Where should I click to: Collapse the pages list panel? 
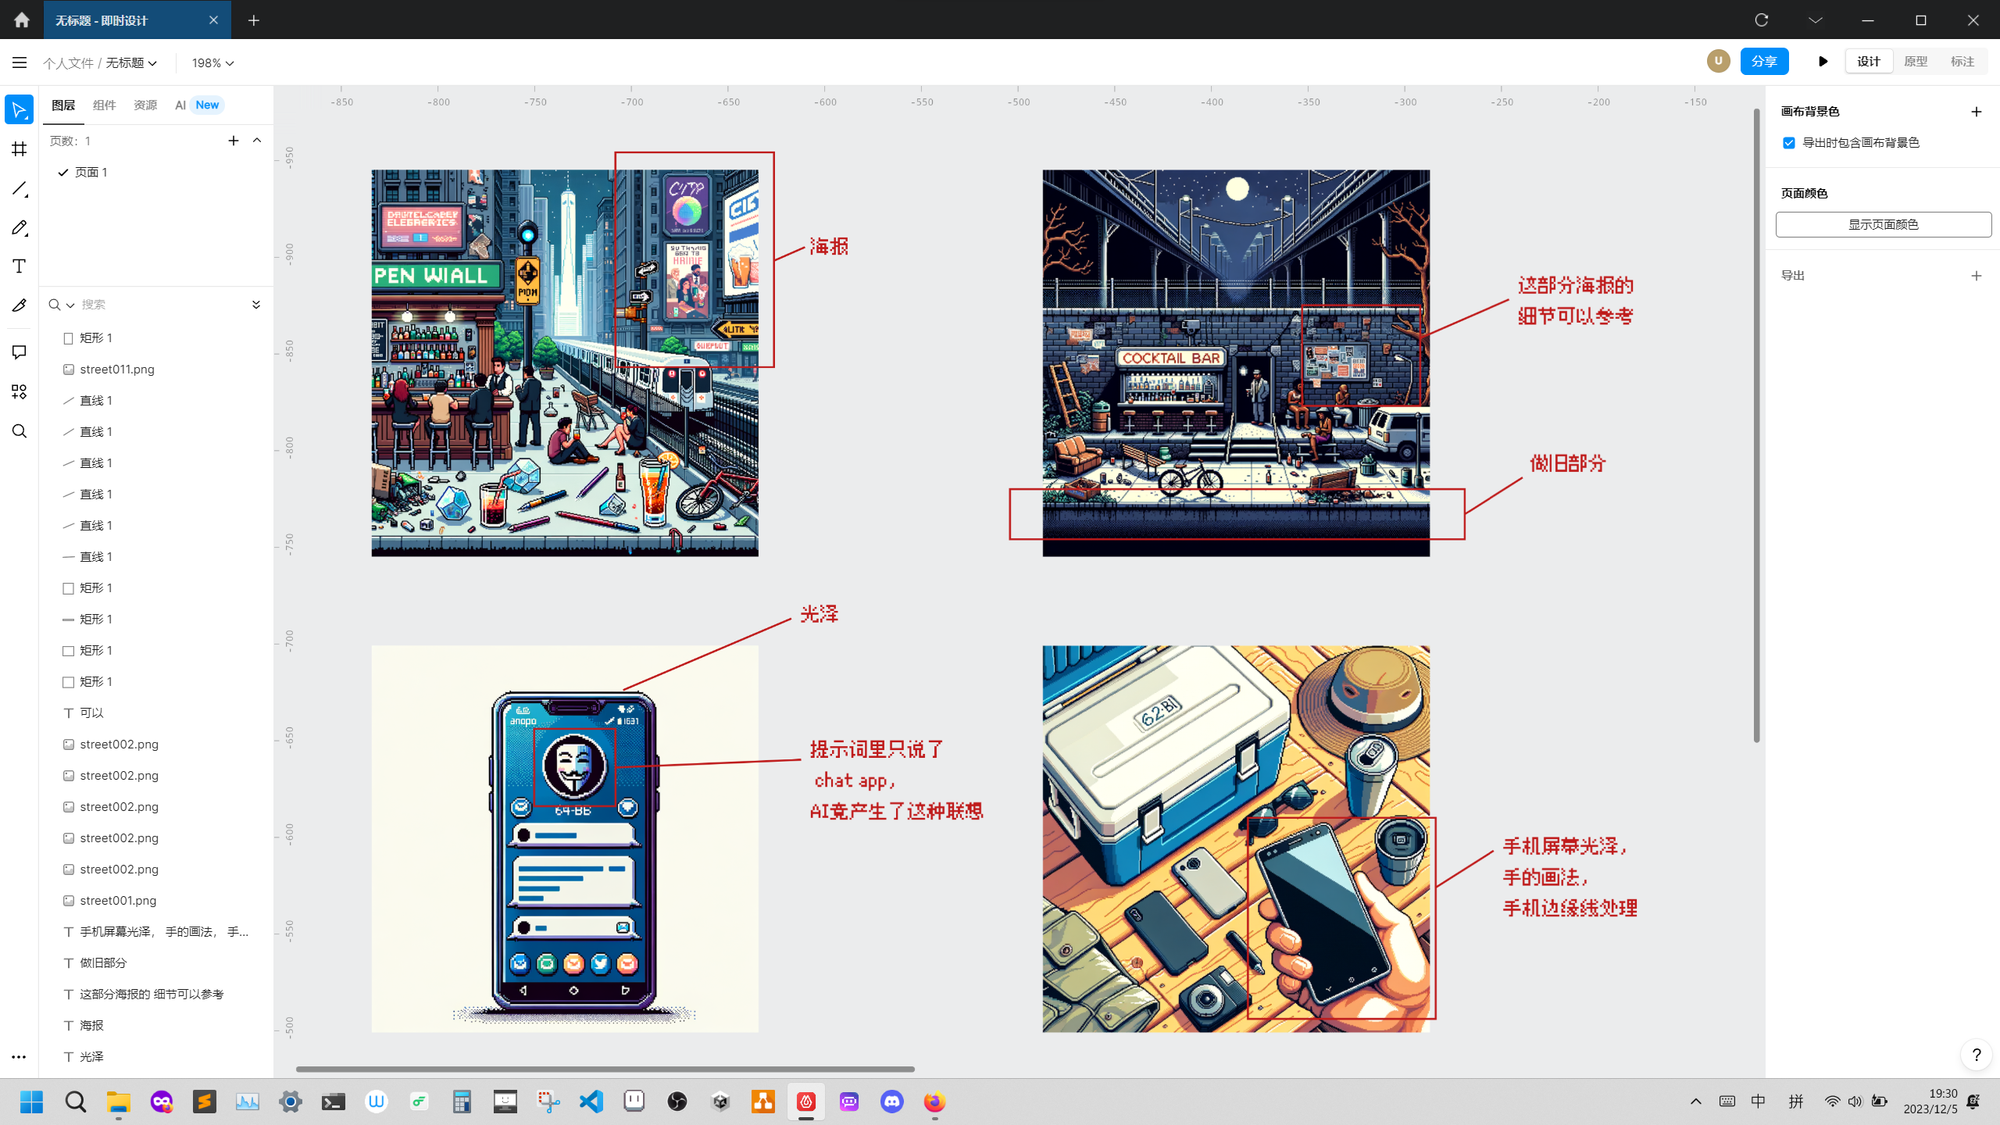(x=257, y=141)
